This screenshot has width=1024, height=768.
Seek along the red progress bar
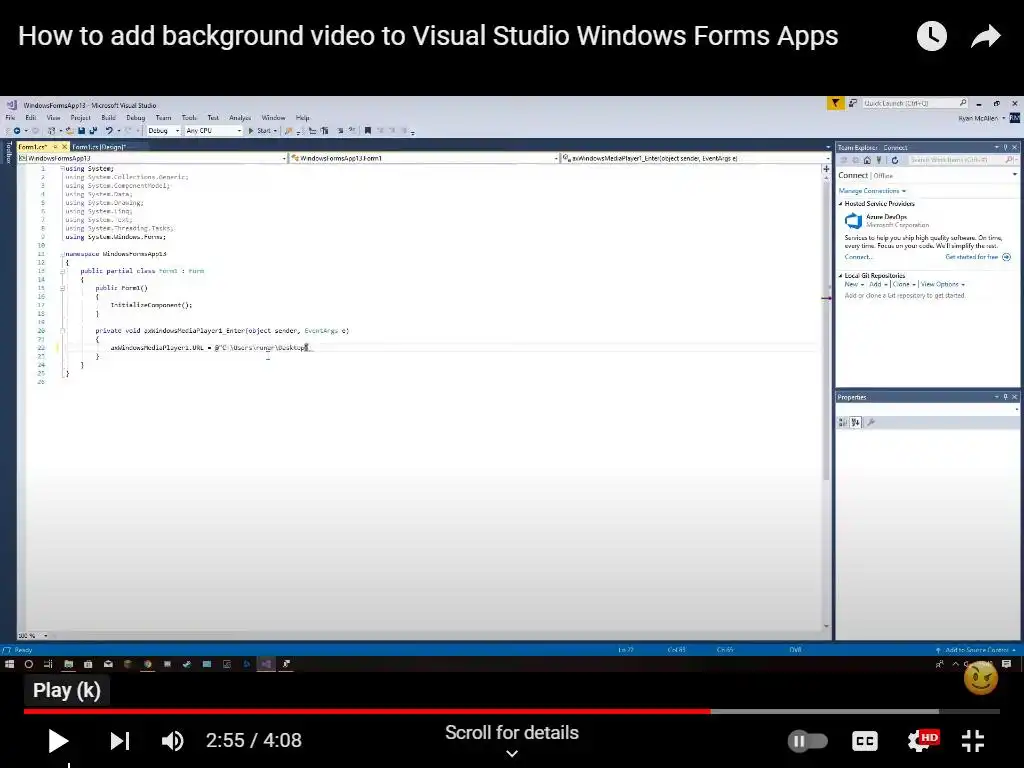tap(367, 711)
